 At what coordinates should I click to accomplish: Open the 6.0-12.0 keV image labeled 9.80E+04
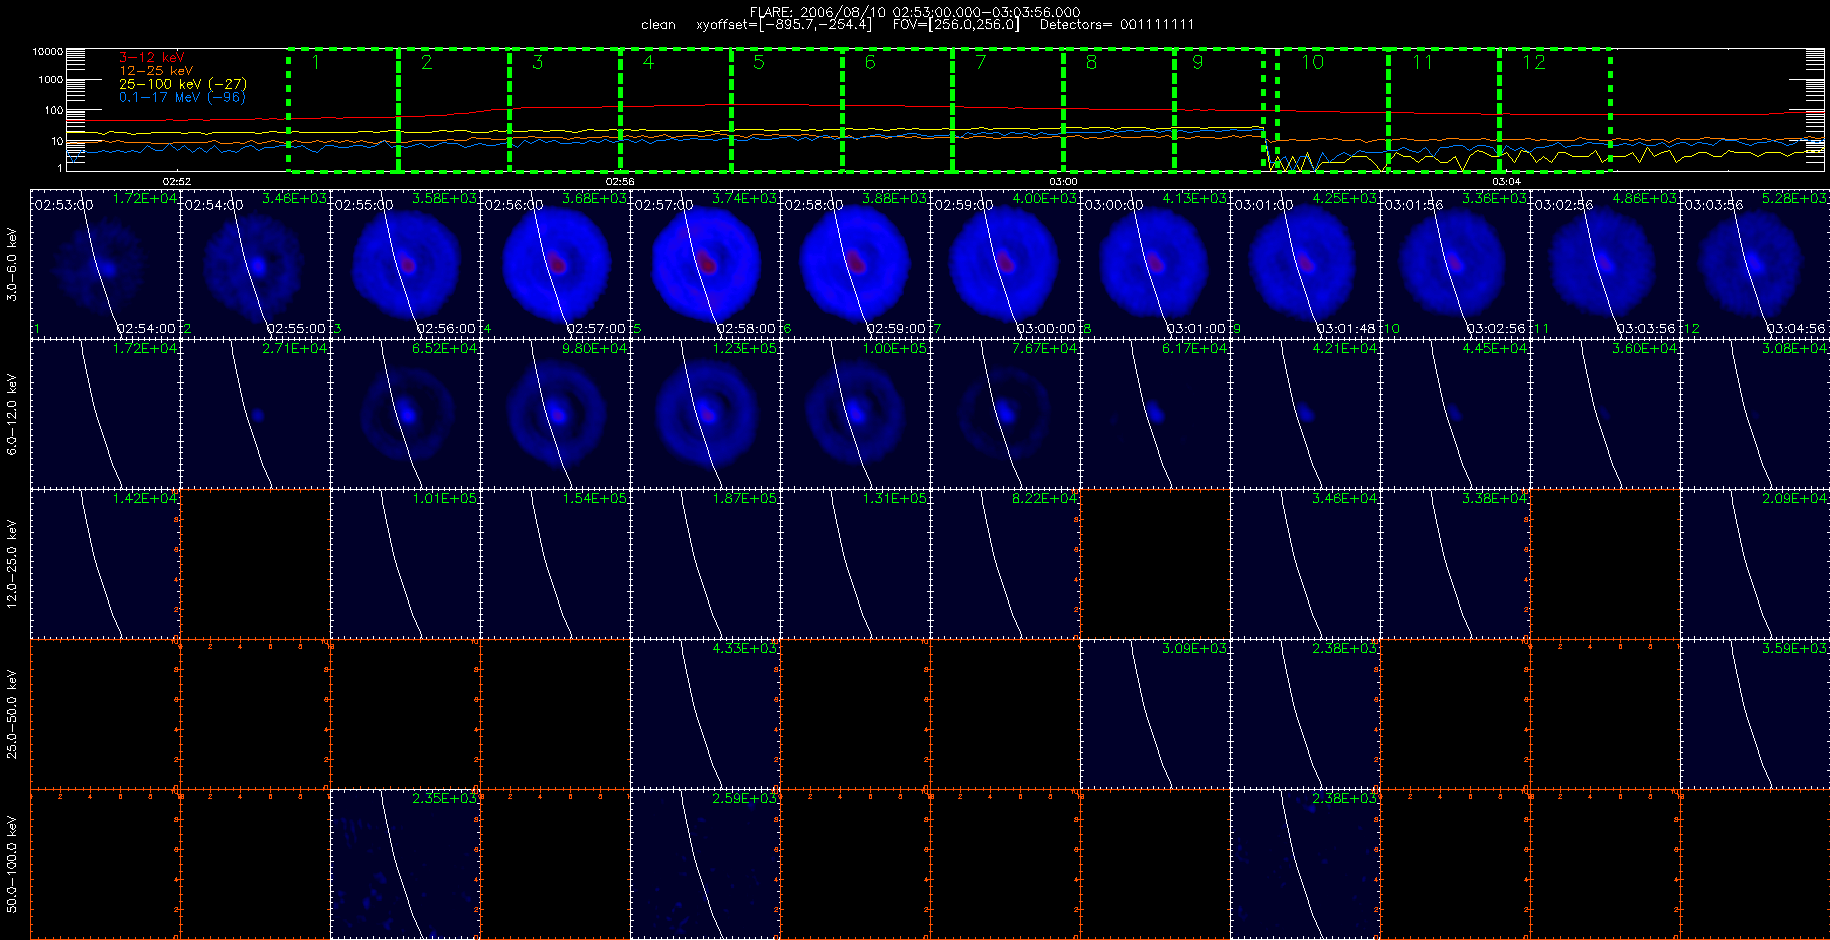pos(556,413)
